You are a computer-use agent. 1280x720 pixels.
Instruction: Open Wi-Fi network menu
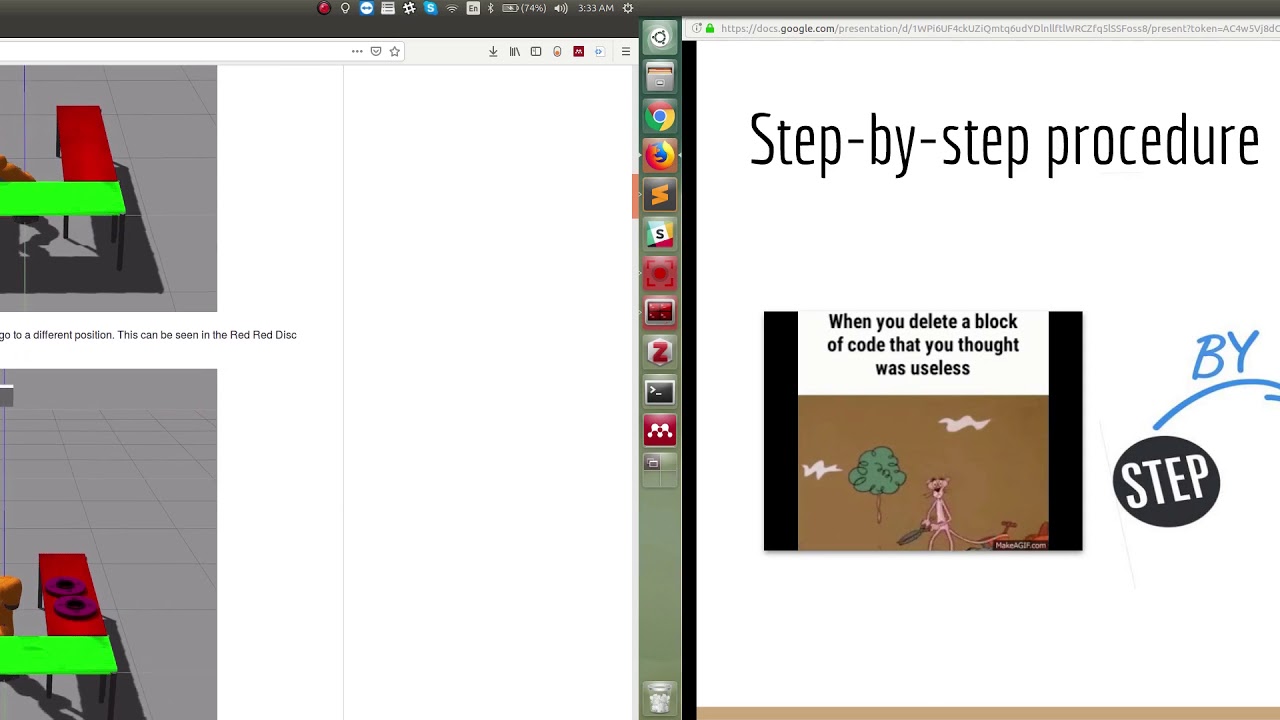[x=452, y=8]
